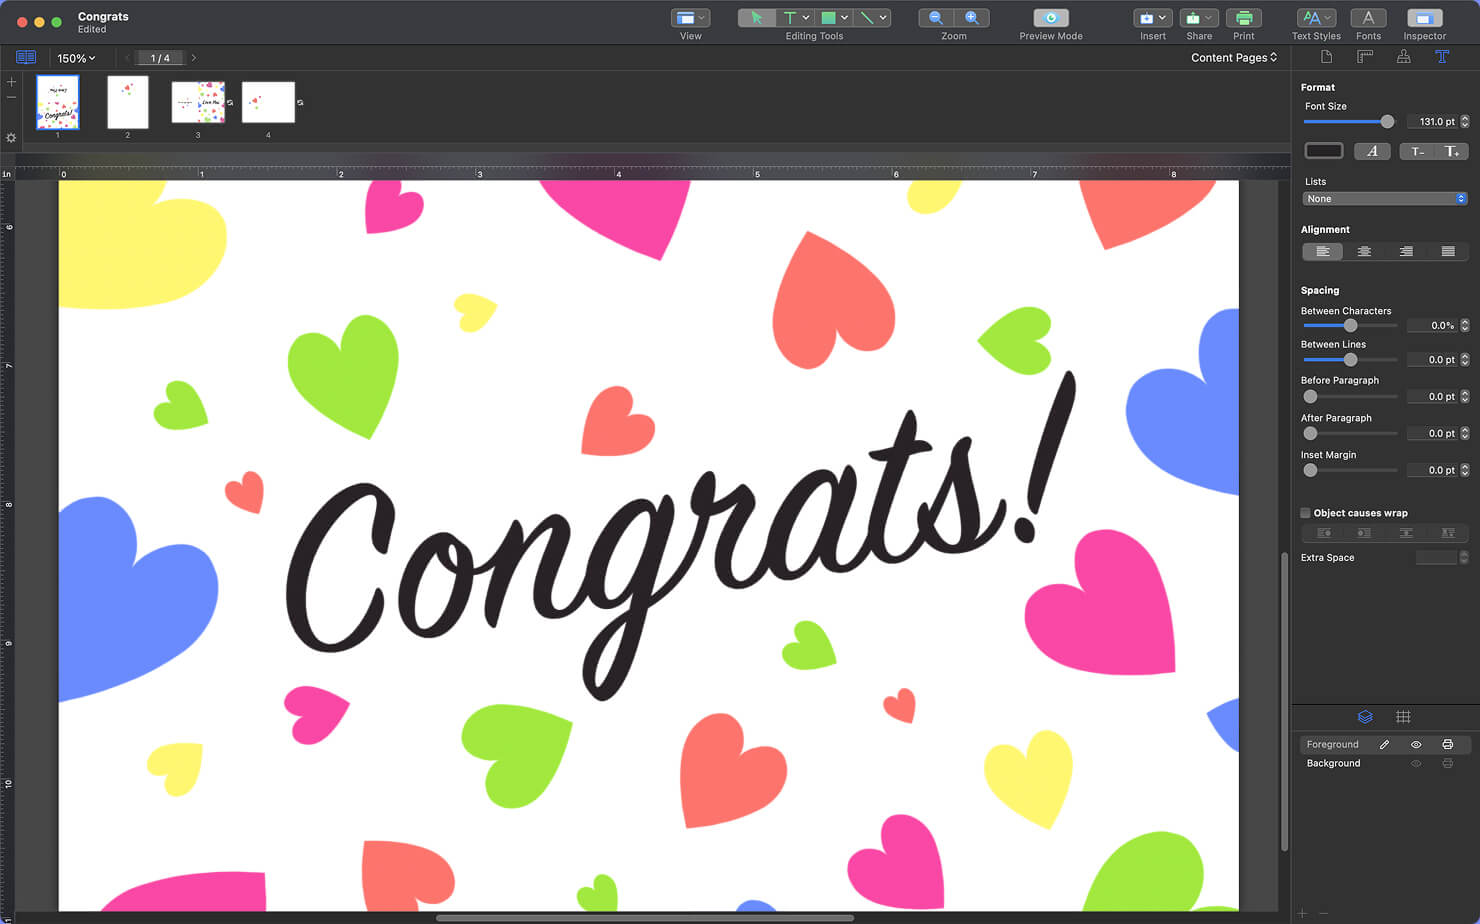Select the Text tool in Editing Tools
This screenshot has width=1480, height=924.
(x=789, y=18)
